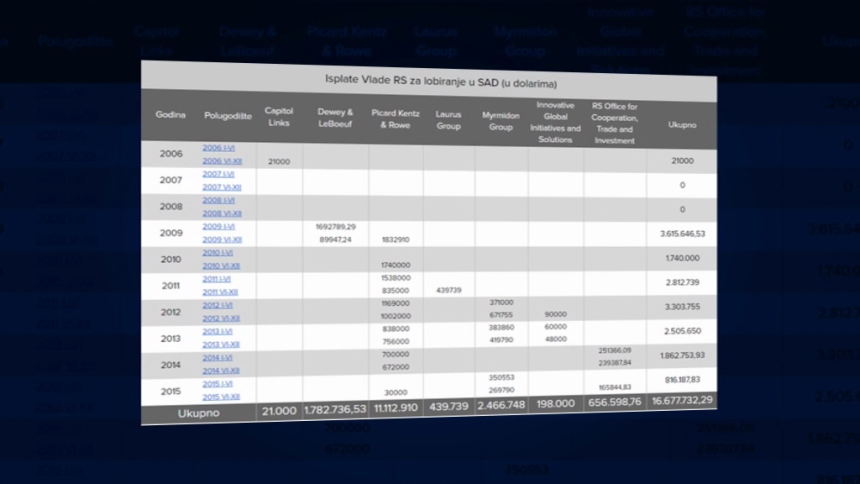The width and height of the screenshot is (860, 484).
Task: Follow the 2015 VI-XII link
Action: pyautogui.click(x=221, y=397)
